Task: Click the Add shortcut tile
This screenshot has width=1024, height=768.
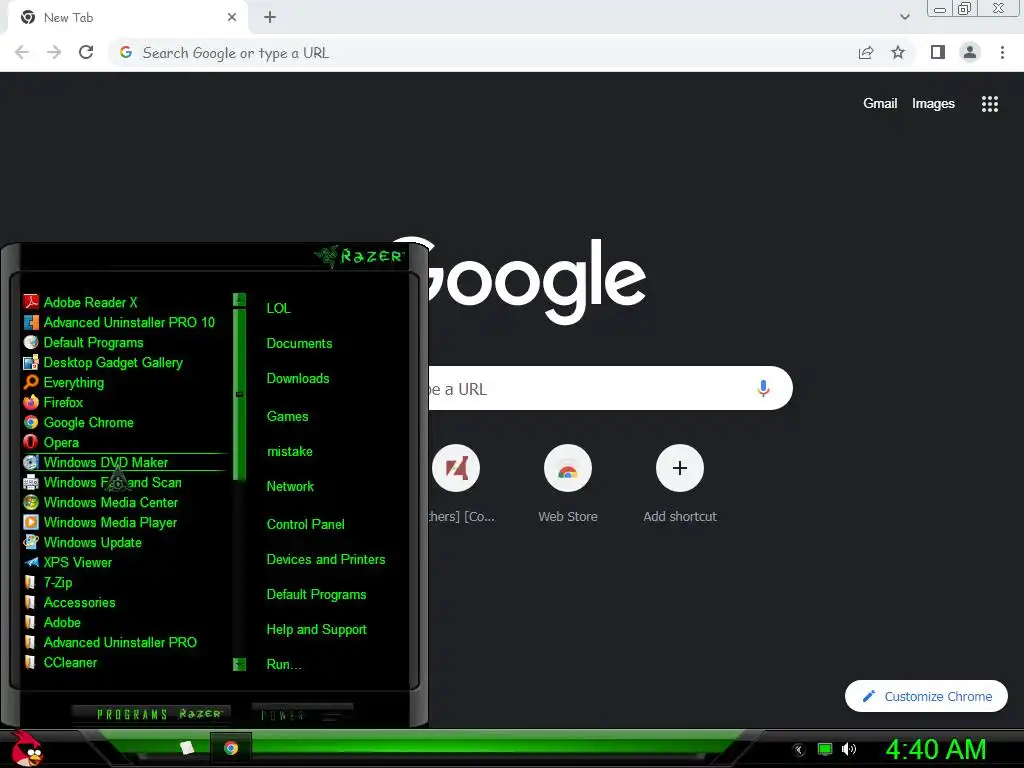Action: [680, 484]
